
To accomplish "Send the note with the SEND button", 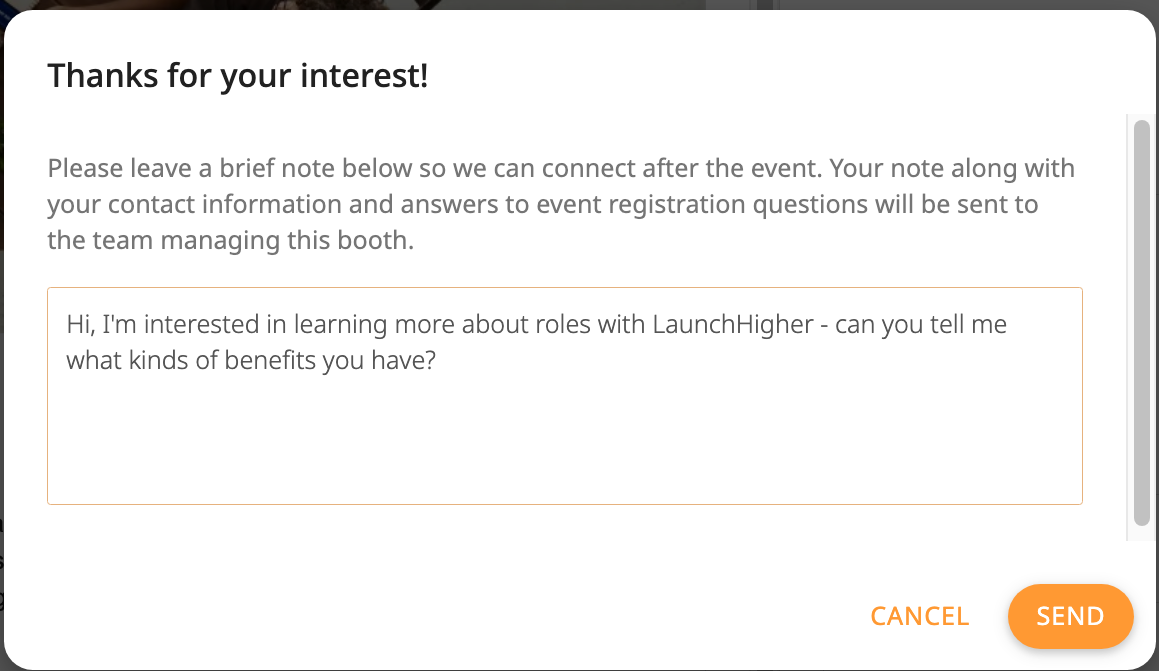I will (x=1070, y=616).
